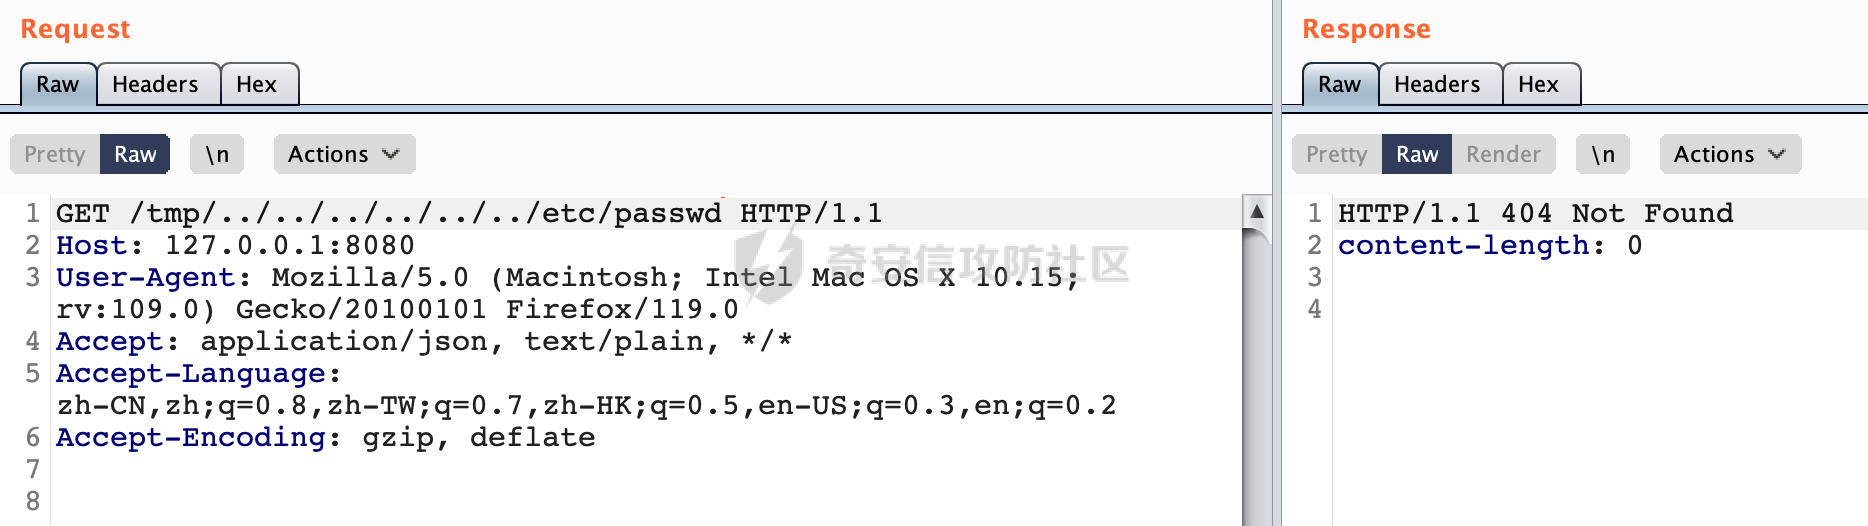The width and height of the screenshot is (1868, 526).
Task: Click the request scrollbar up arrow
Action: click(x=1257, y=211)
